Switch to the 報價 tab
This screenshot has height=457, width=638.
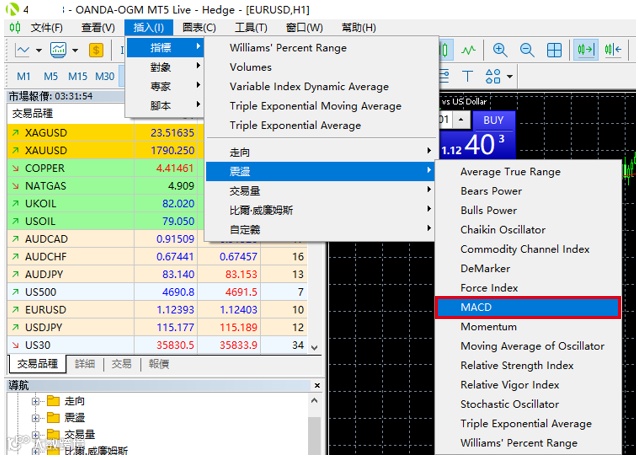159,364
